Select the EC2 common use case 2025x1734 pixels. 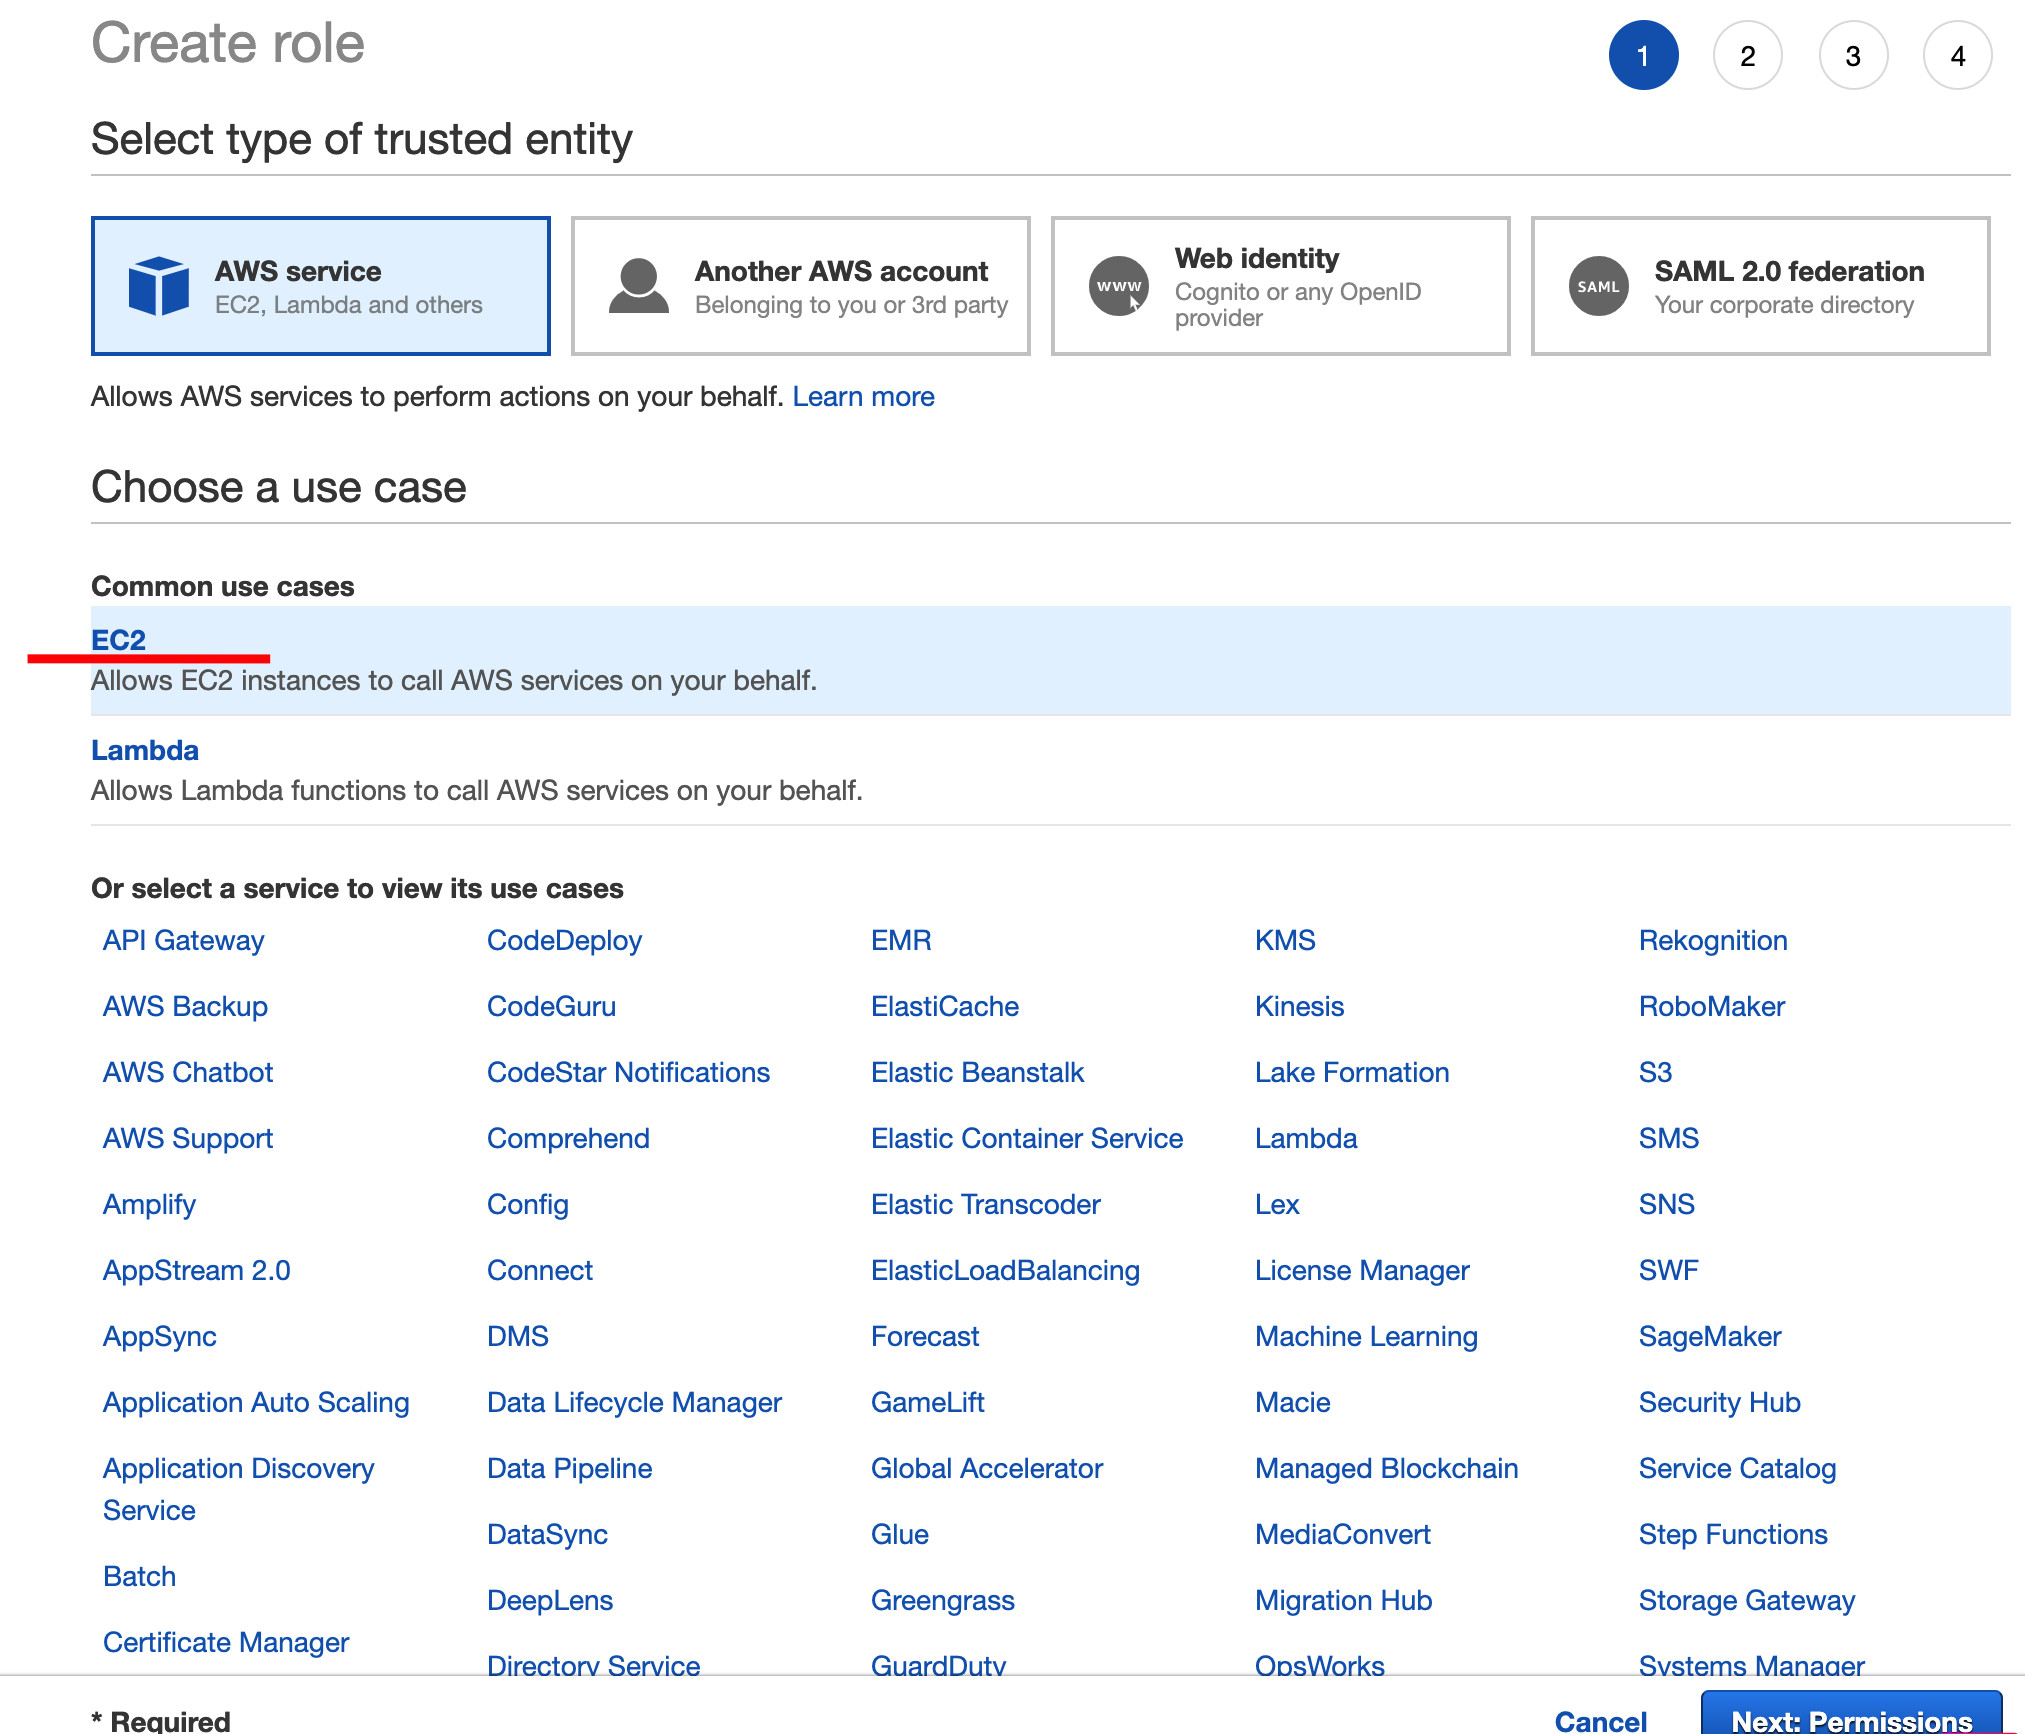click(x=1050, y=660)
